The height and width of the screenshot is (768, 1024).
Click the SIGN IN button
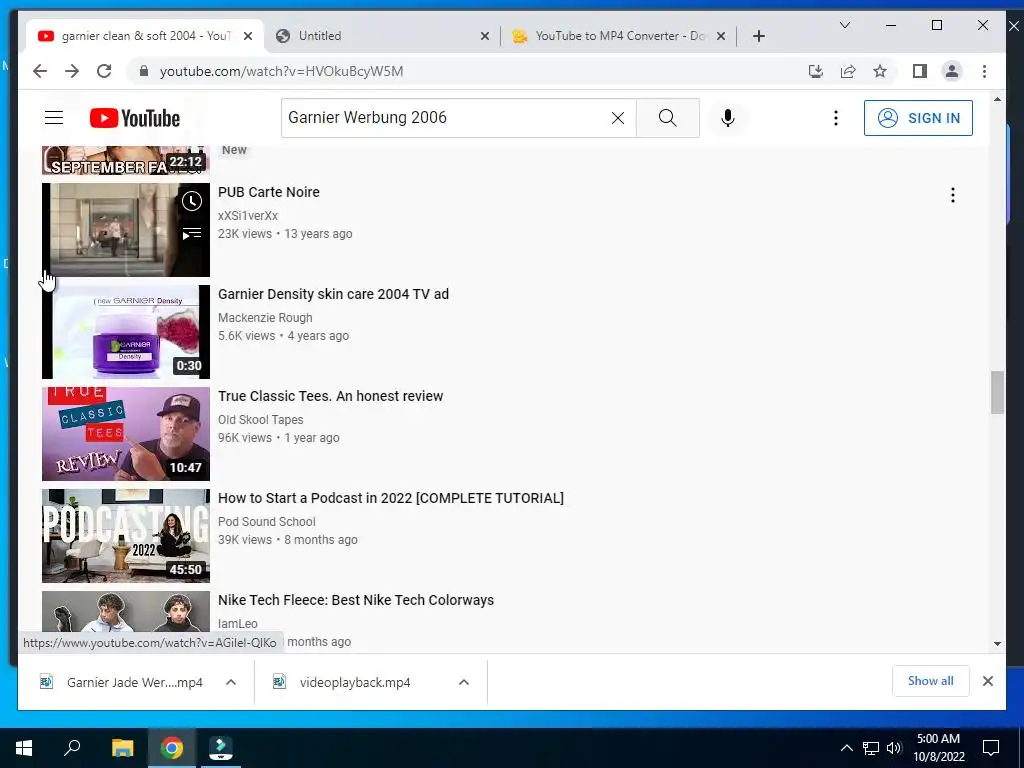(918, 118)
